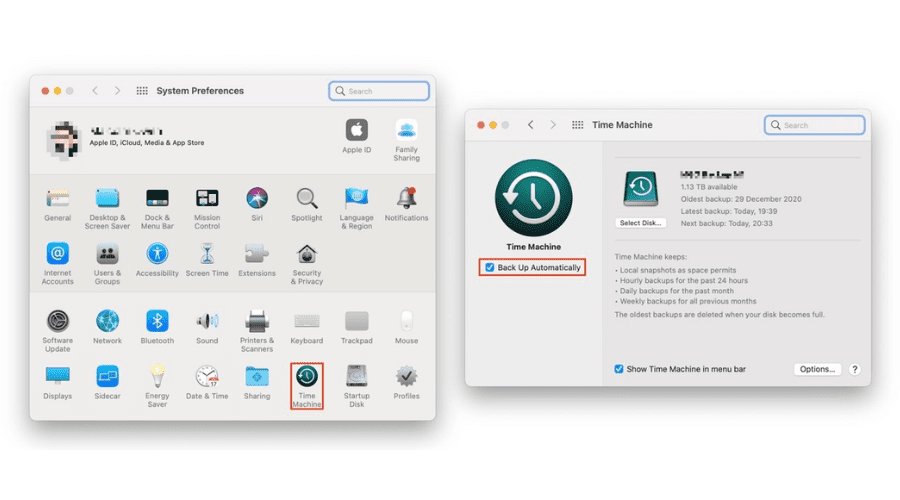The height and width of the screenshot is (500, 900).
Task: Open Time Machine Options
Action: (x=817, y=369)
